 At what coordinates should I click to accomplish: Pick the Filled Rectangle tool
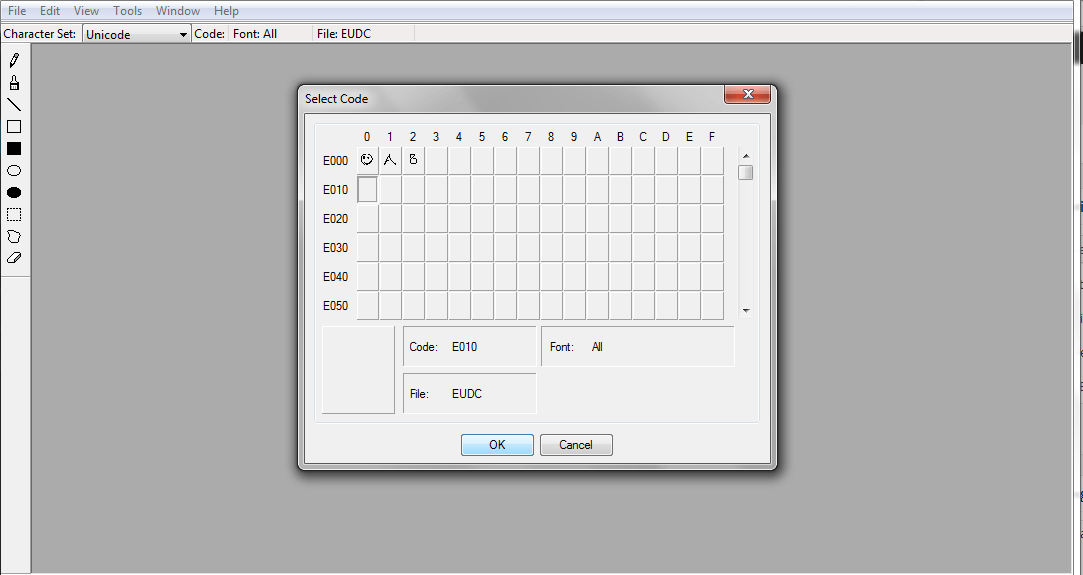click(14, 148)
